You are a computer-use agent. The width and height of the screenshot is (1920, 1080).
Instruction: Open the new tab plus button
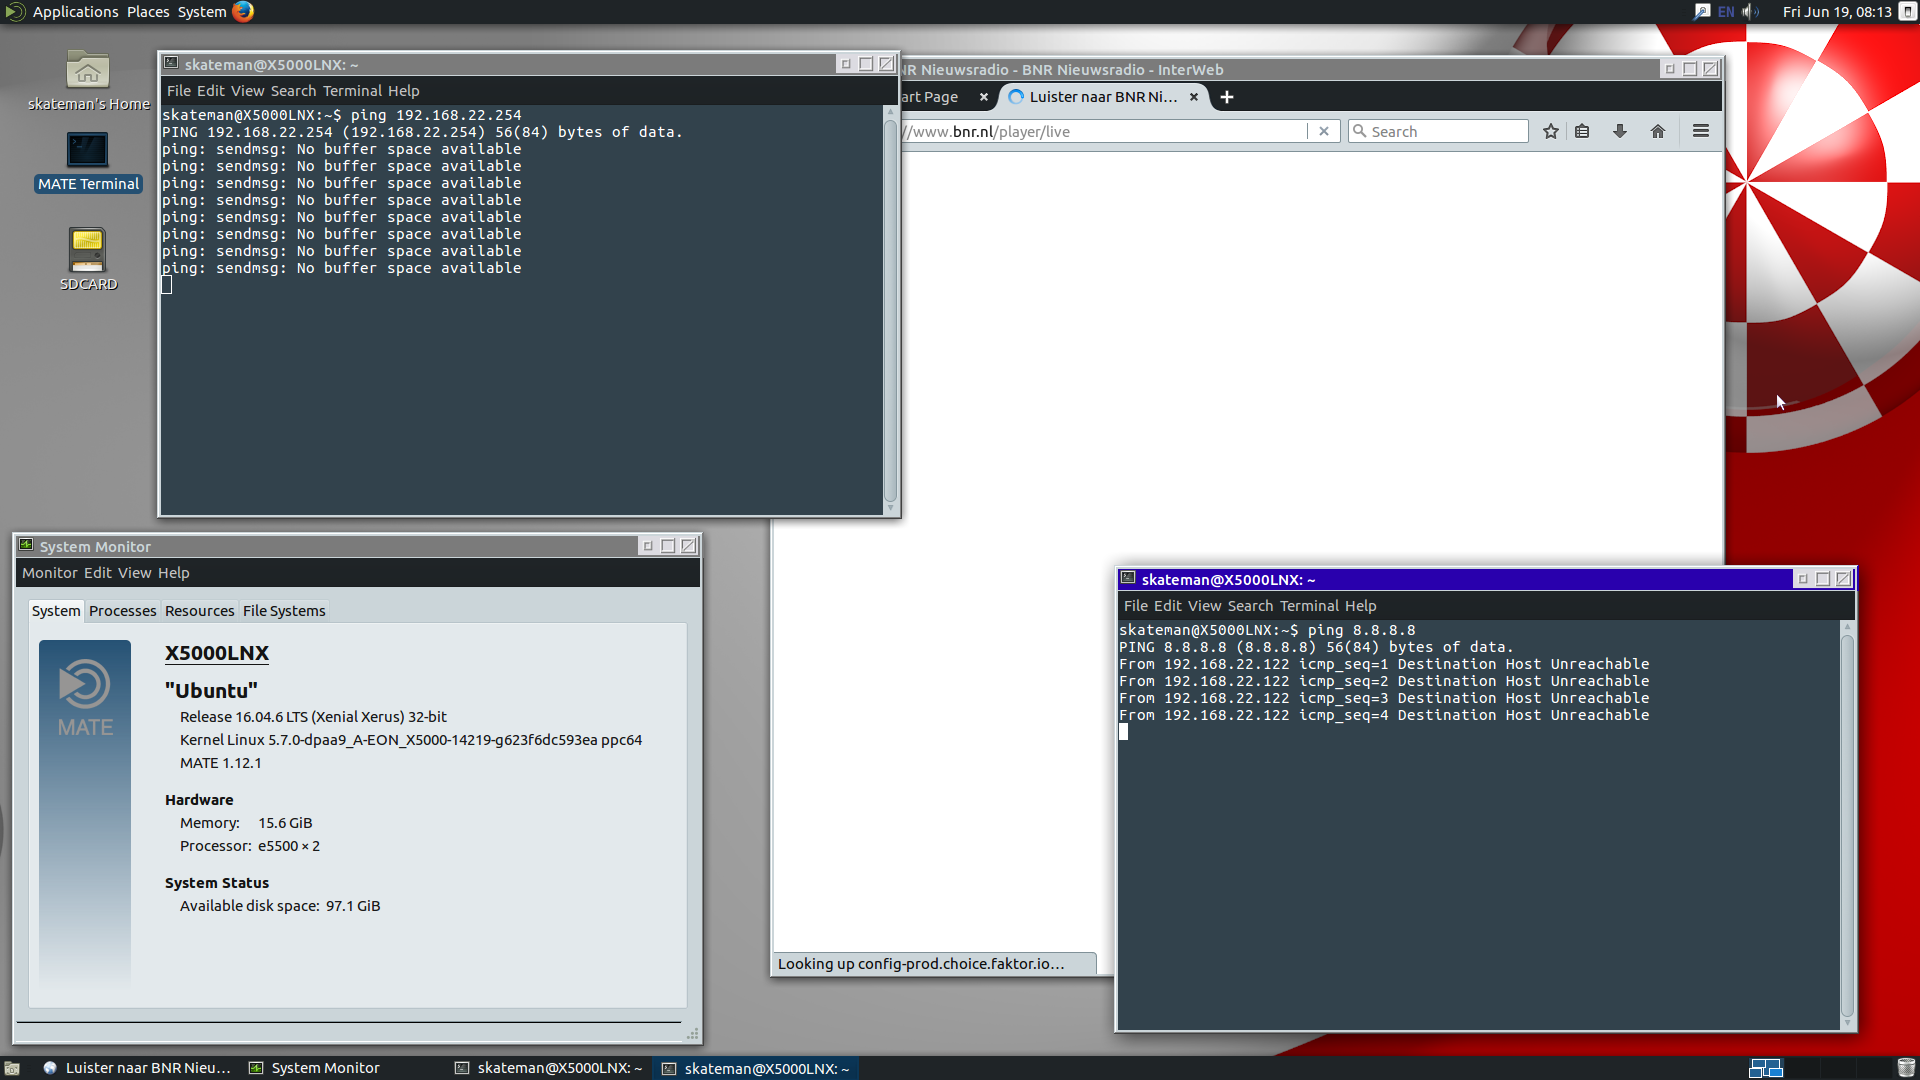click(1227, 97)
